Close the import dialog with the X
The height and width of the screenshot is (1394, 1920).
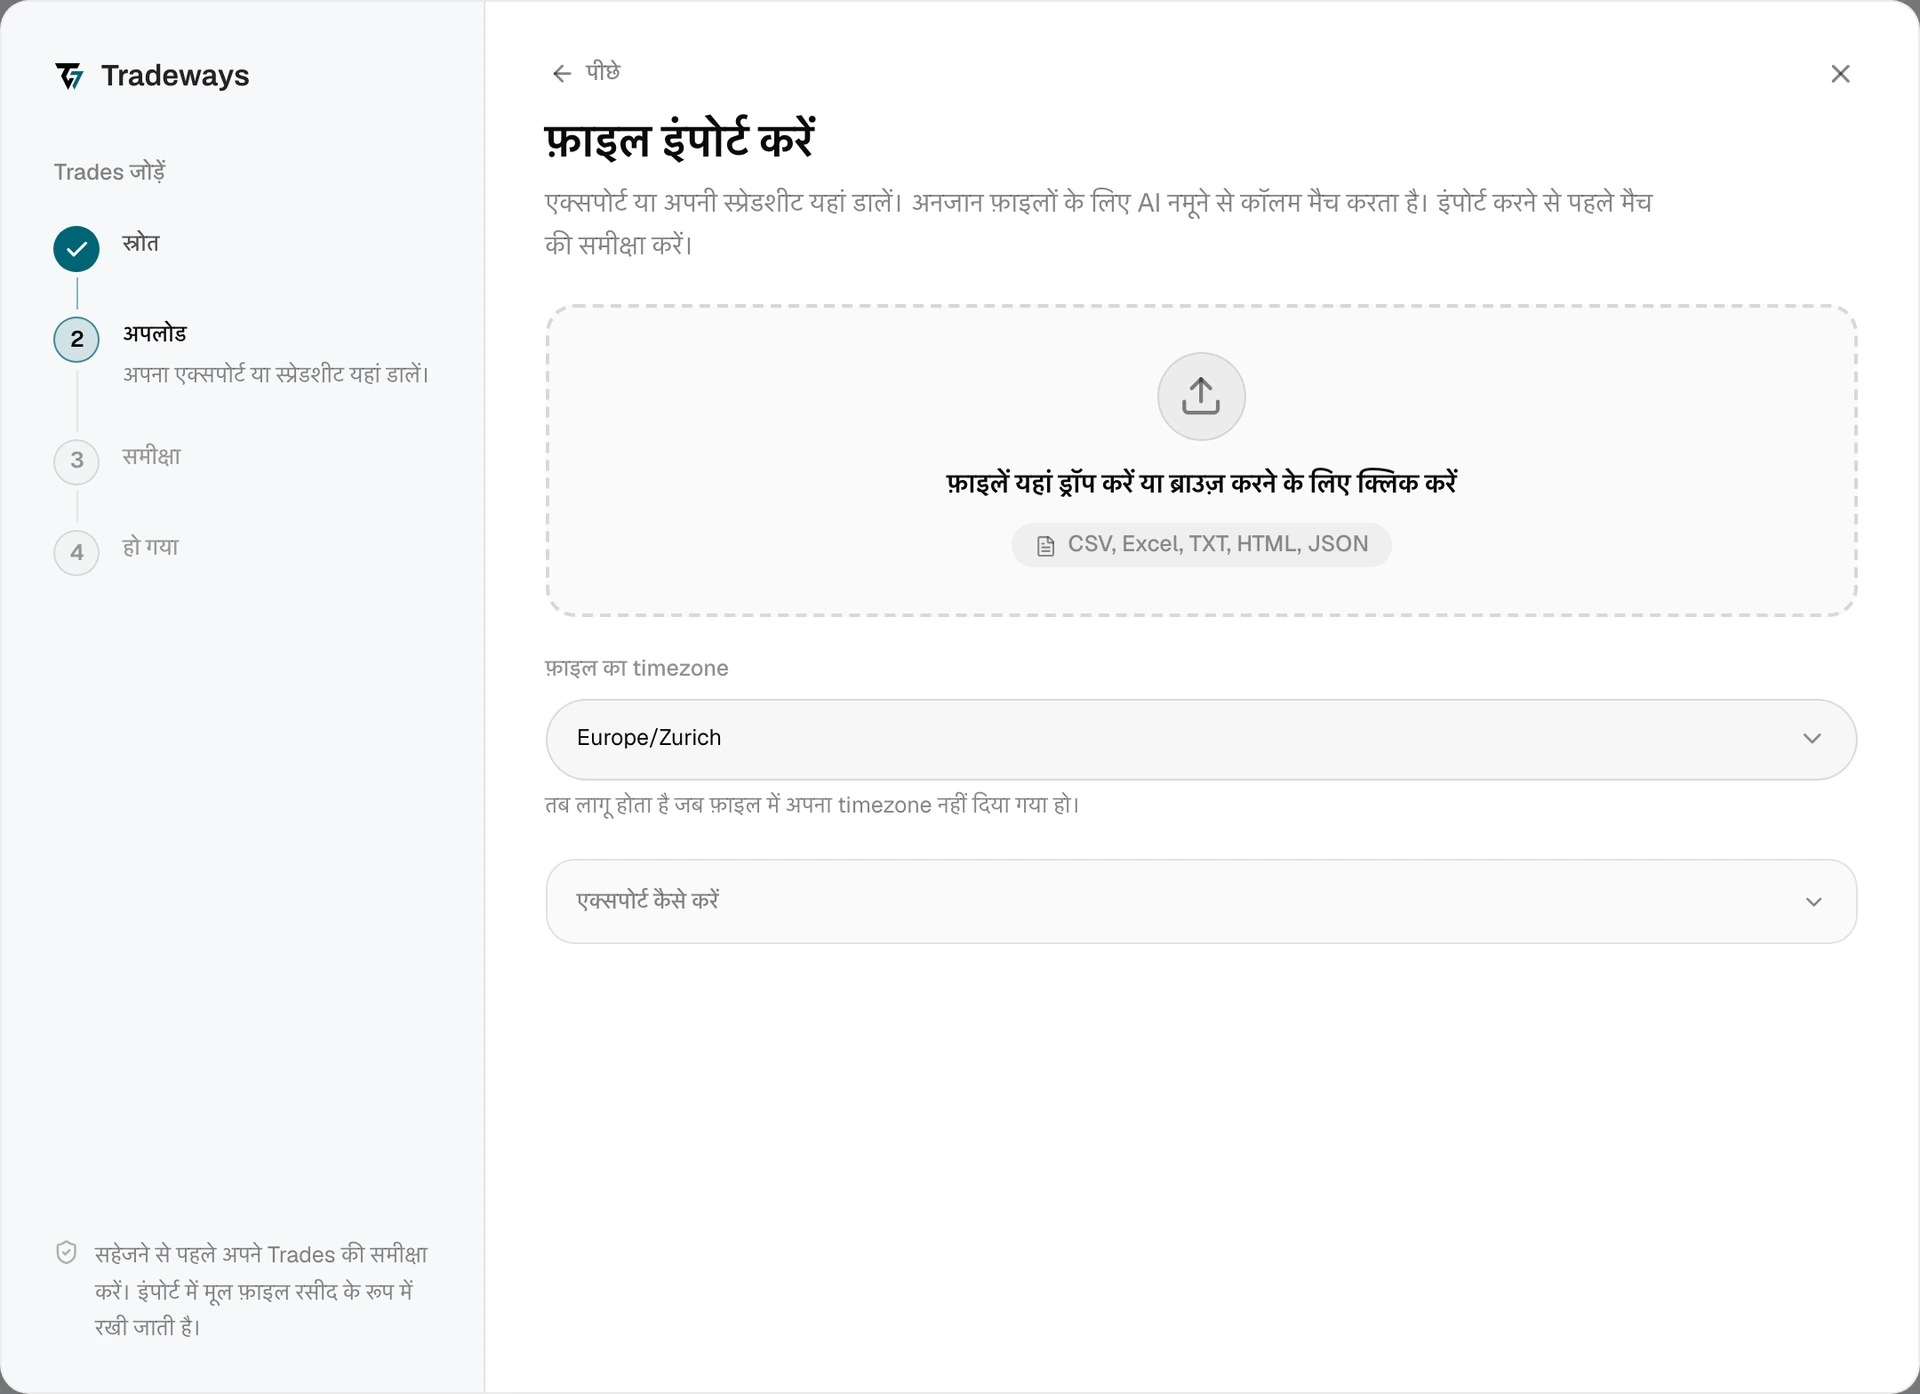tap(1840, 74)
